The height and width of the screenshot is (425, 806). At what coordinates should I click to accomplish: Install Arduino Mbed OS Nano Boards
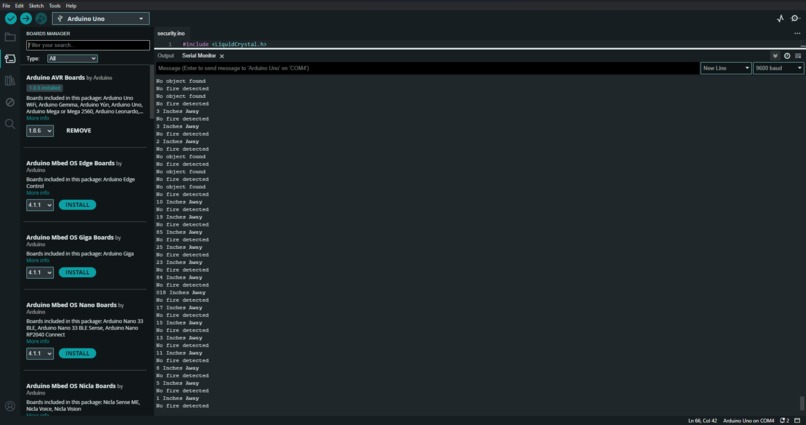click(77, 354)
